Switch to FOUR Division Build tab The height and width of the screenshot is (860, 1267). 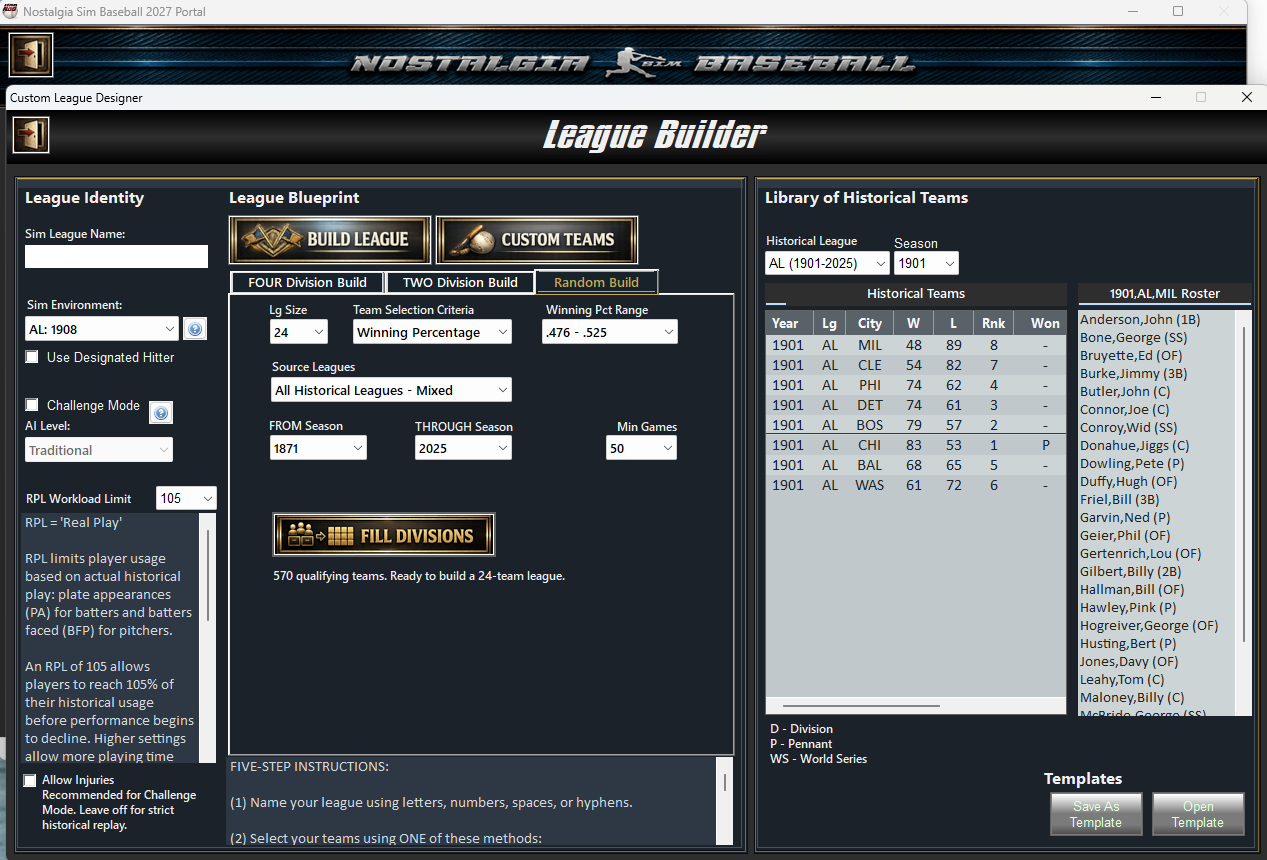coord(308,283)
